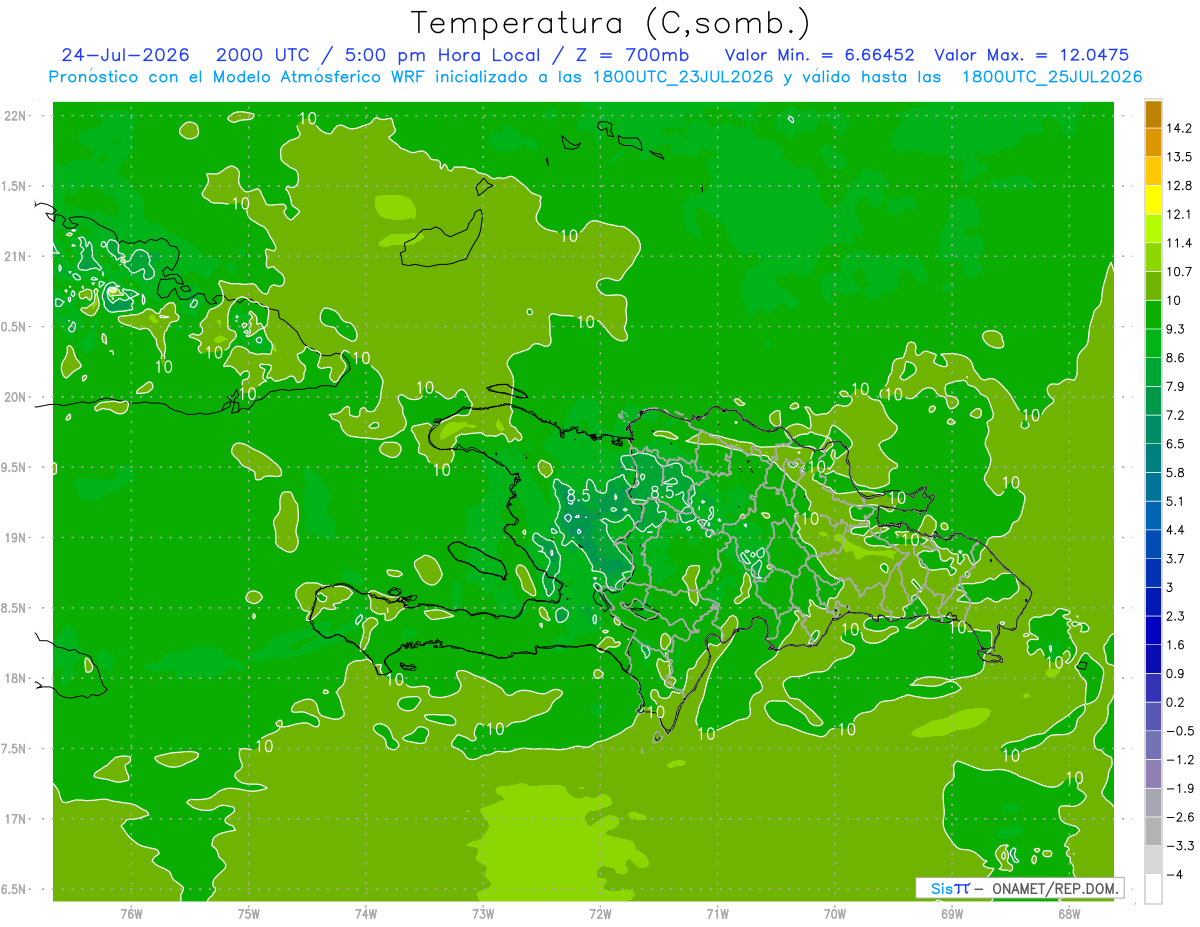
Task: Click the '13.5' color scale value
Action: point(1179,157)
